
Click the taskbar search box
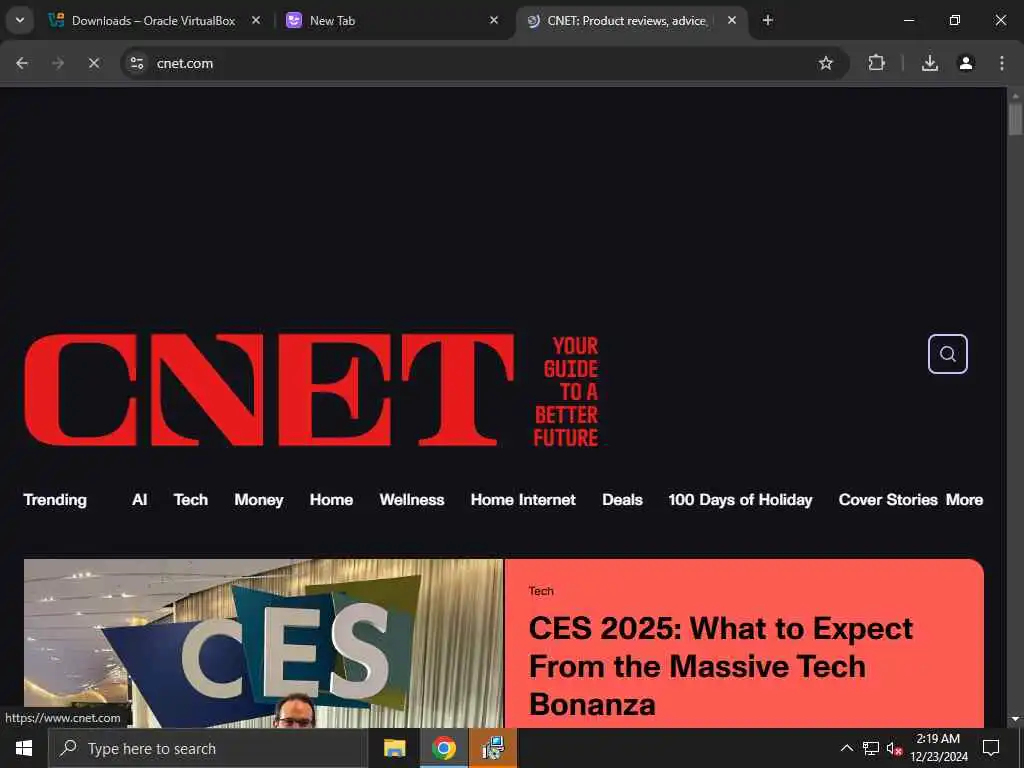[x=208, y=748]
